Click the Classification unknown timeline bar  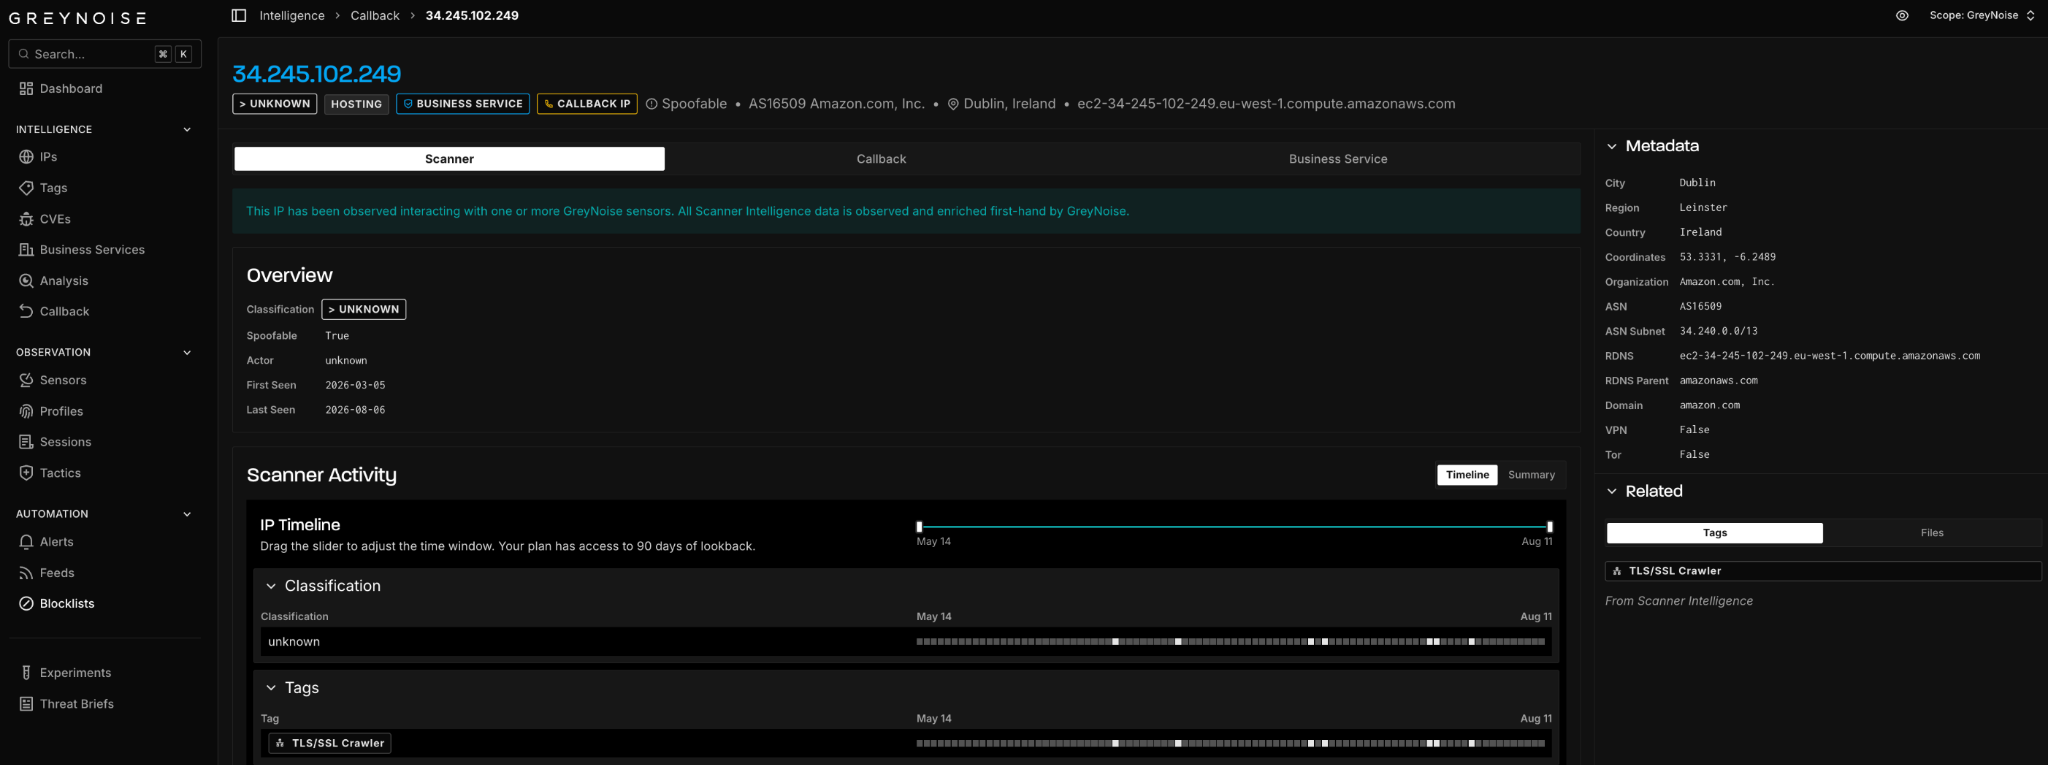(1231, 642)
